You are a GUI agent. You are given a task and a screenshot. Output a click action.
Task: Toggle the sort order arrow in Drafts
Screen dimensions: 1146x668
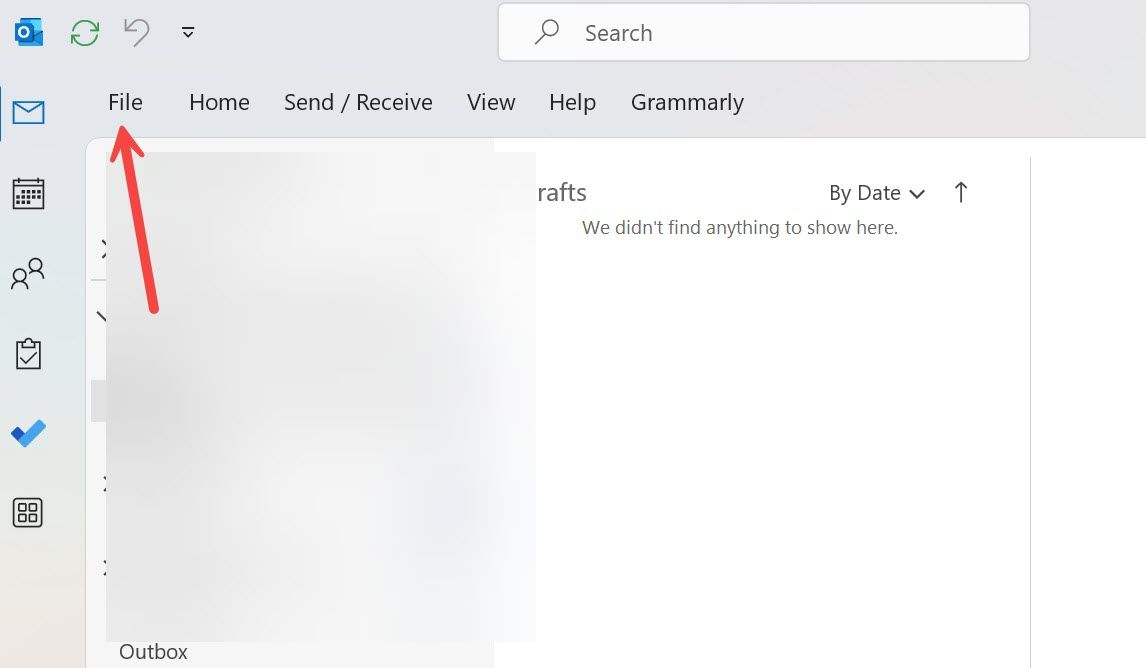click(960, 192)
